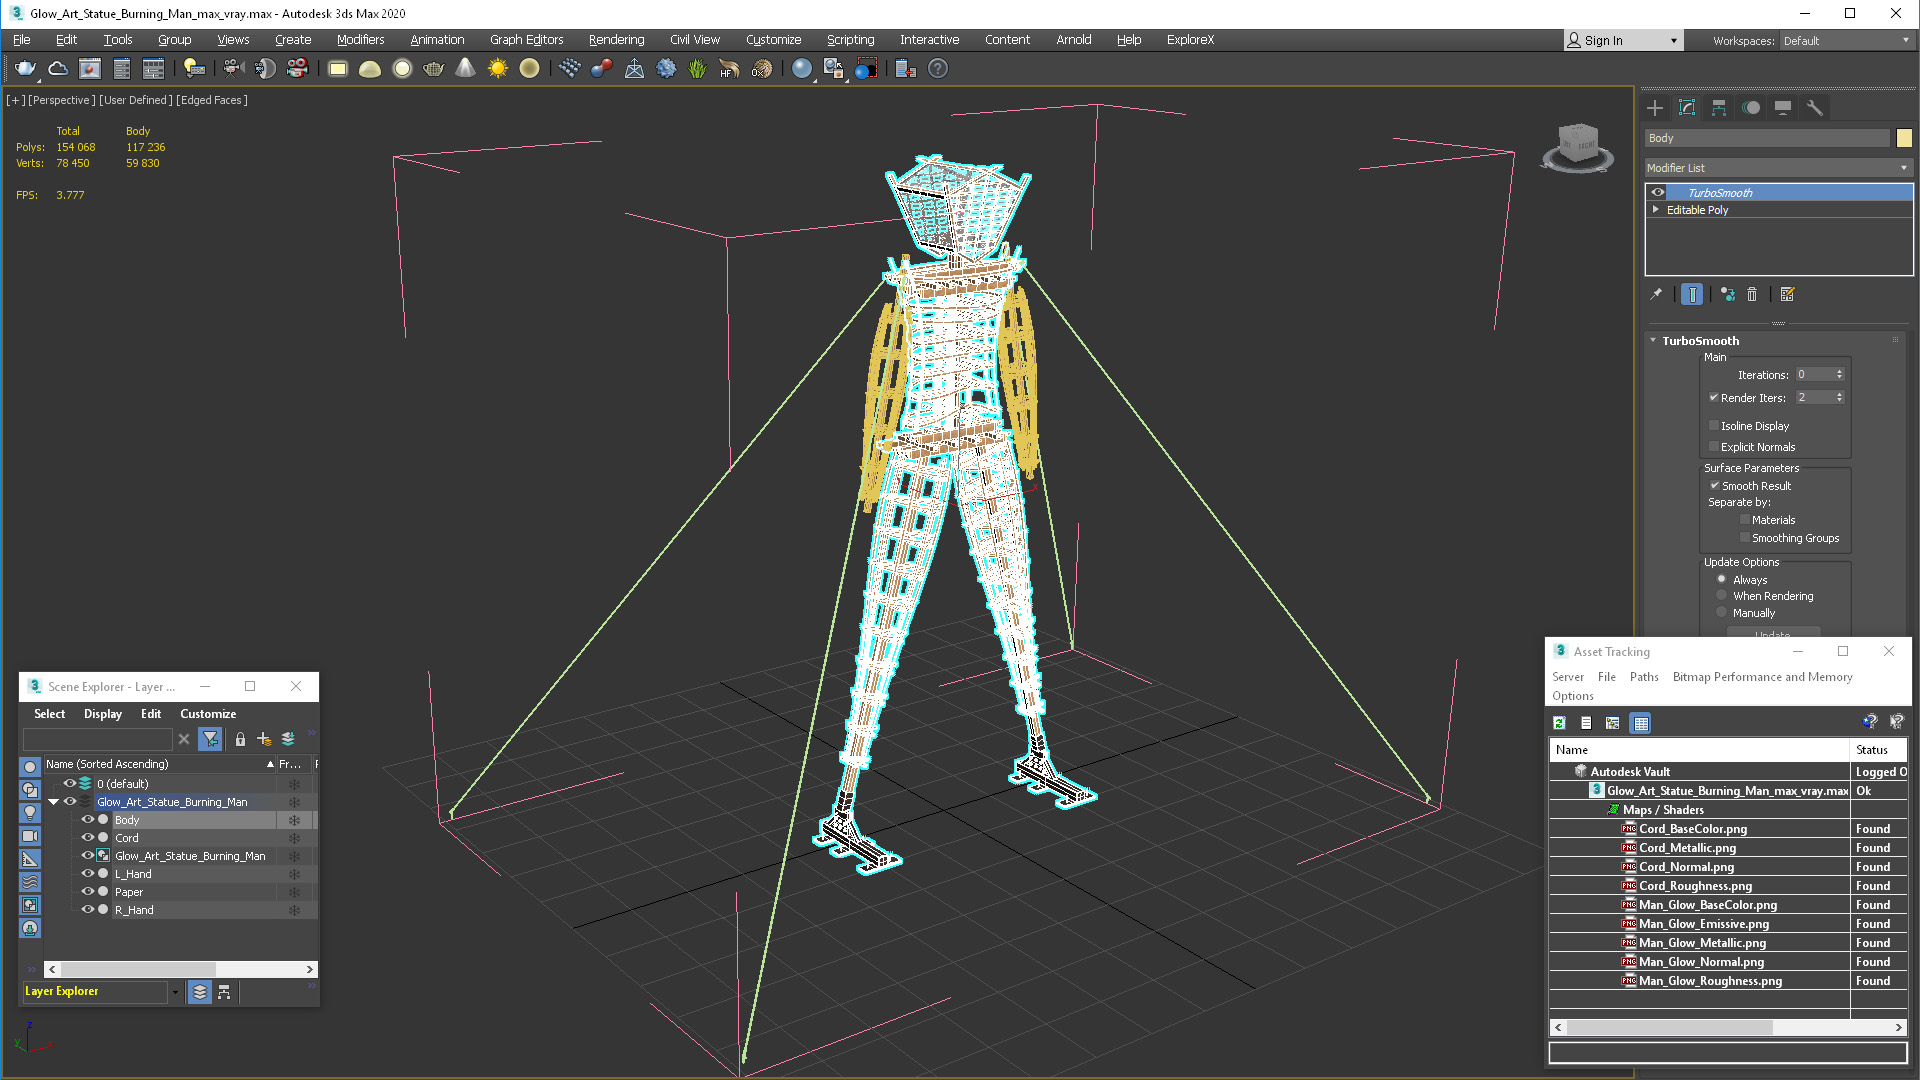This screenshot has height=1080, width=1920.
Task: Click the dome light icon in toolbar
Action: tap(369, 68)
